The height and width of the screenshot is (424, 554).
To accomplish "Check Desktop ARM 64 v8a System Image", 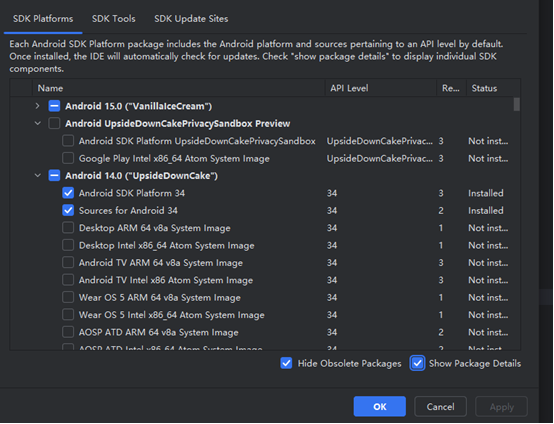I will click(68, 228).
